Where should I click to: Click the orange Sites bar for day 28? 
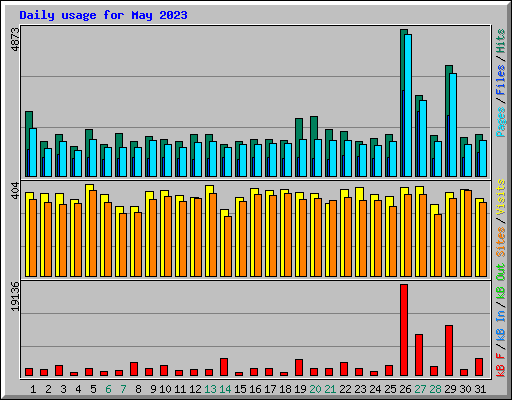pyautogui.click(x=438, y=245)
